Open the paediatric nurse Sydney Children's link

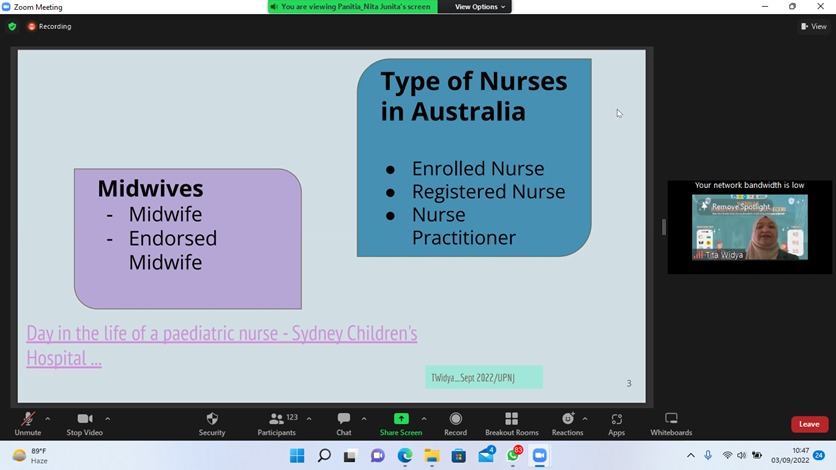click(221, 334)
